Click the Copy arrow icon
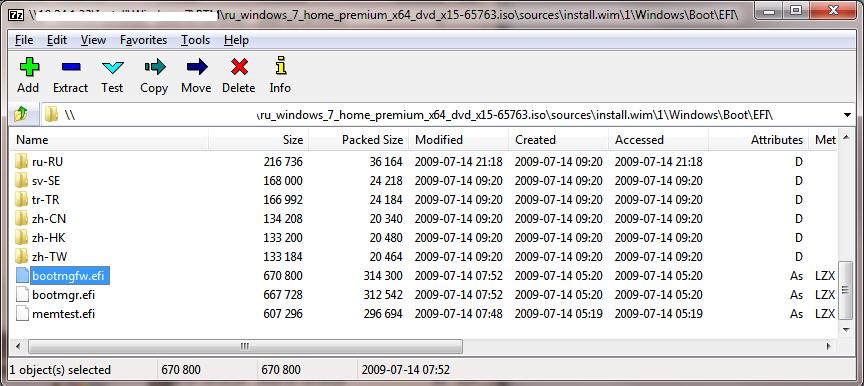864x386 pixels. point(155,67)
